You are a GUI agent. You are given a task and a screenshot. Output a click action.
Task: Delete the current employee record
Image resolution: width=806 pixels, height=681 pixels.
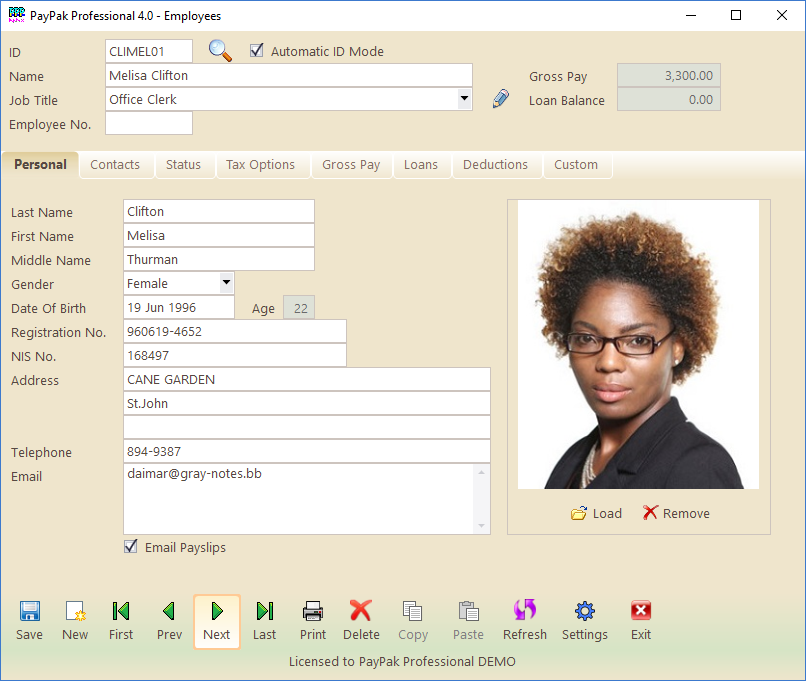361,620
